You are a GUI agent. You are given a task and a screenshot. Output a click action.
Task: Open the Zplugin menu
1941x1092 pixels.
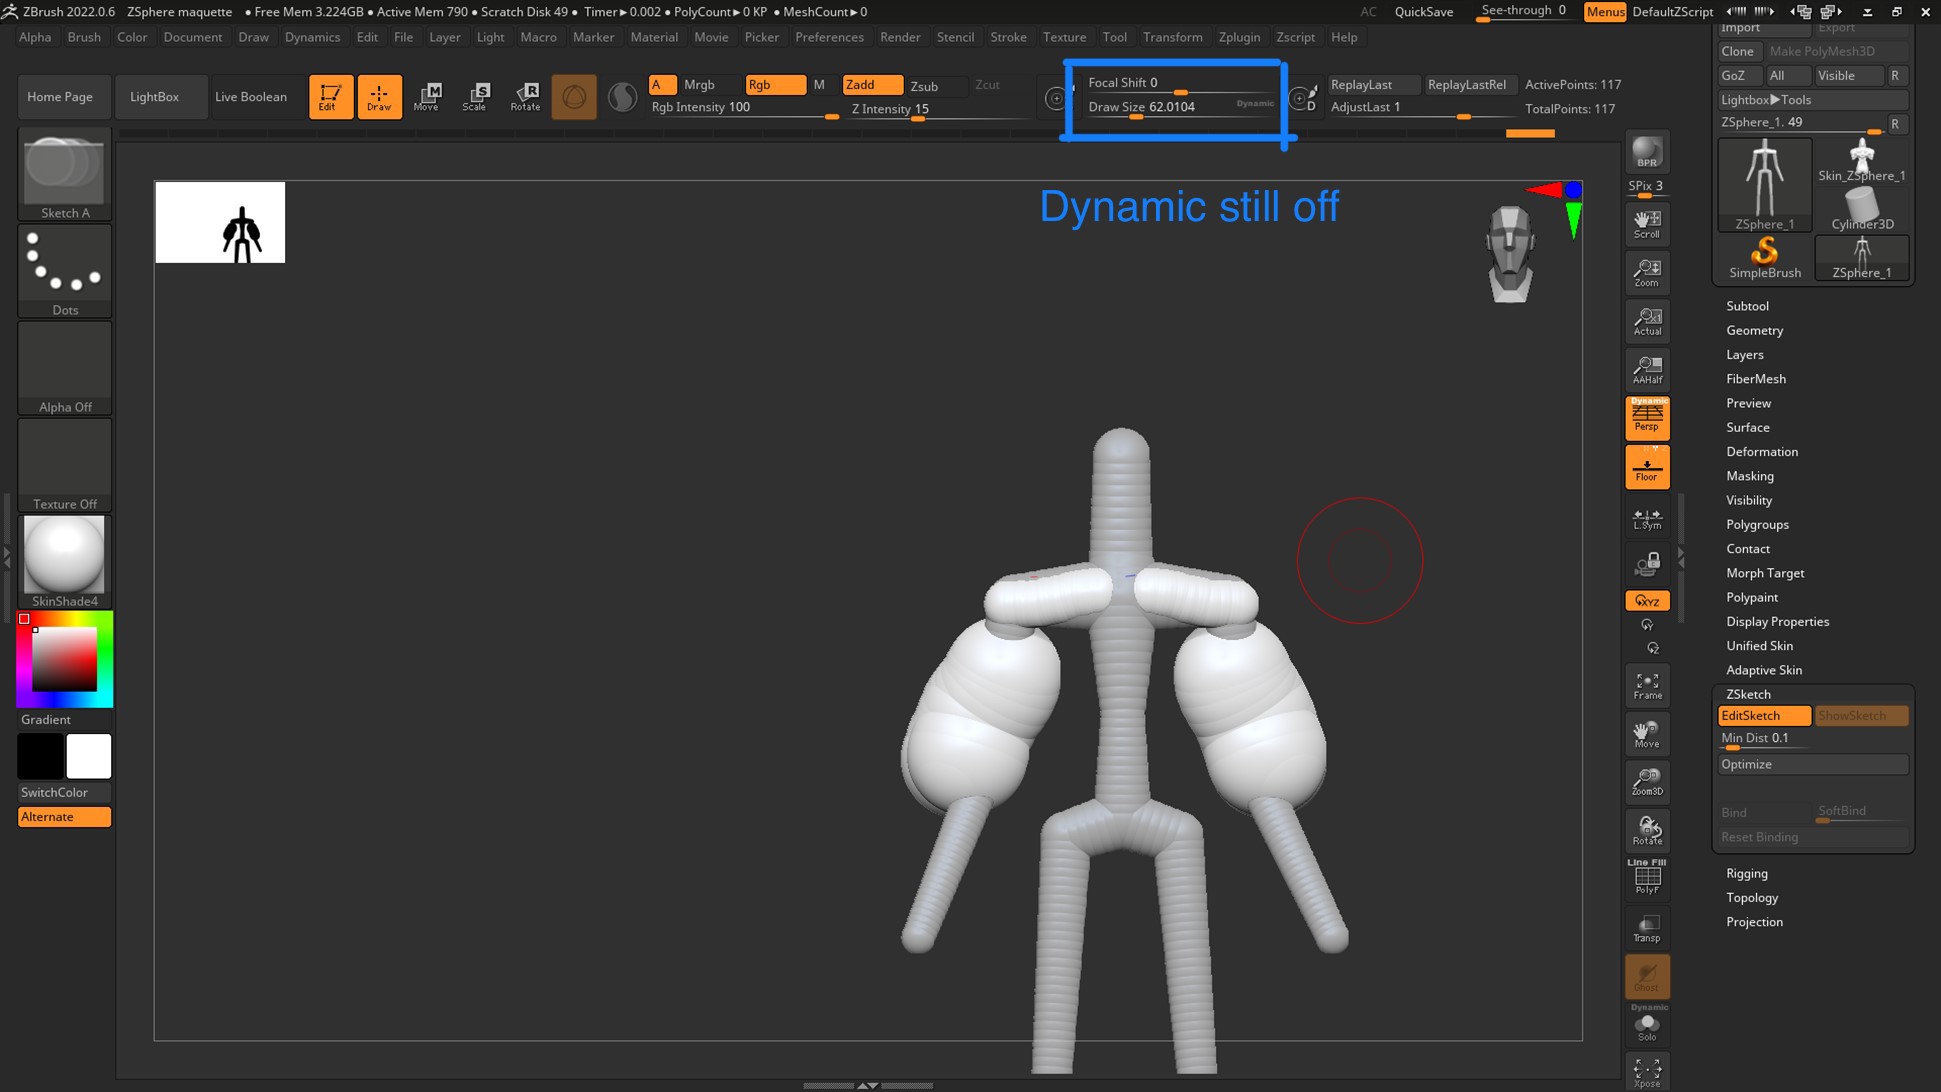pyautogui.click(x=1238, y=37)
